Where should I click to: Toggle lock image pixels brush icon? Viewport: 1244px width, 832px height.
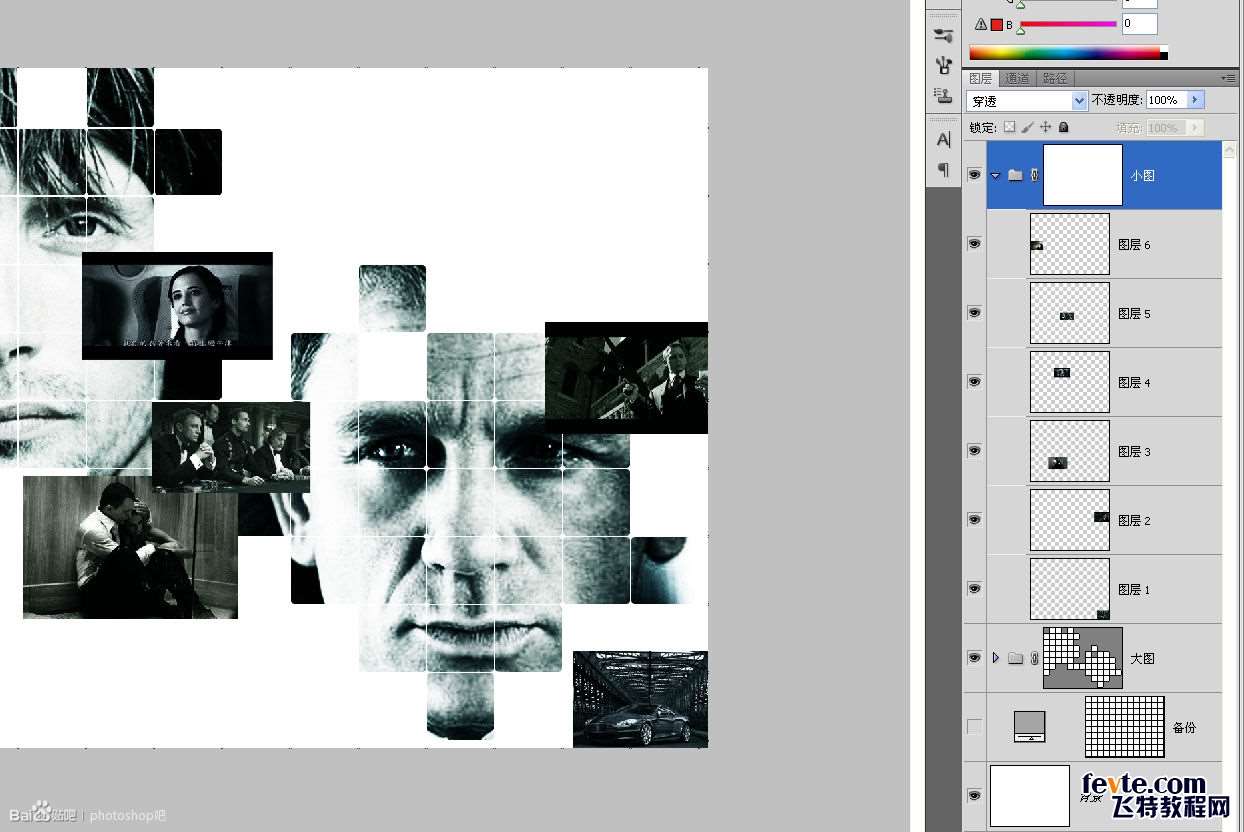(x=1027, y=127)
